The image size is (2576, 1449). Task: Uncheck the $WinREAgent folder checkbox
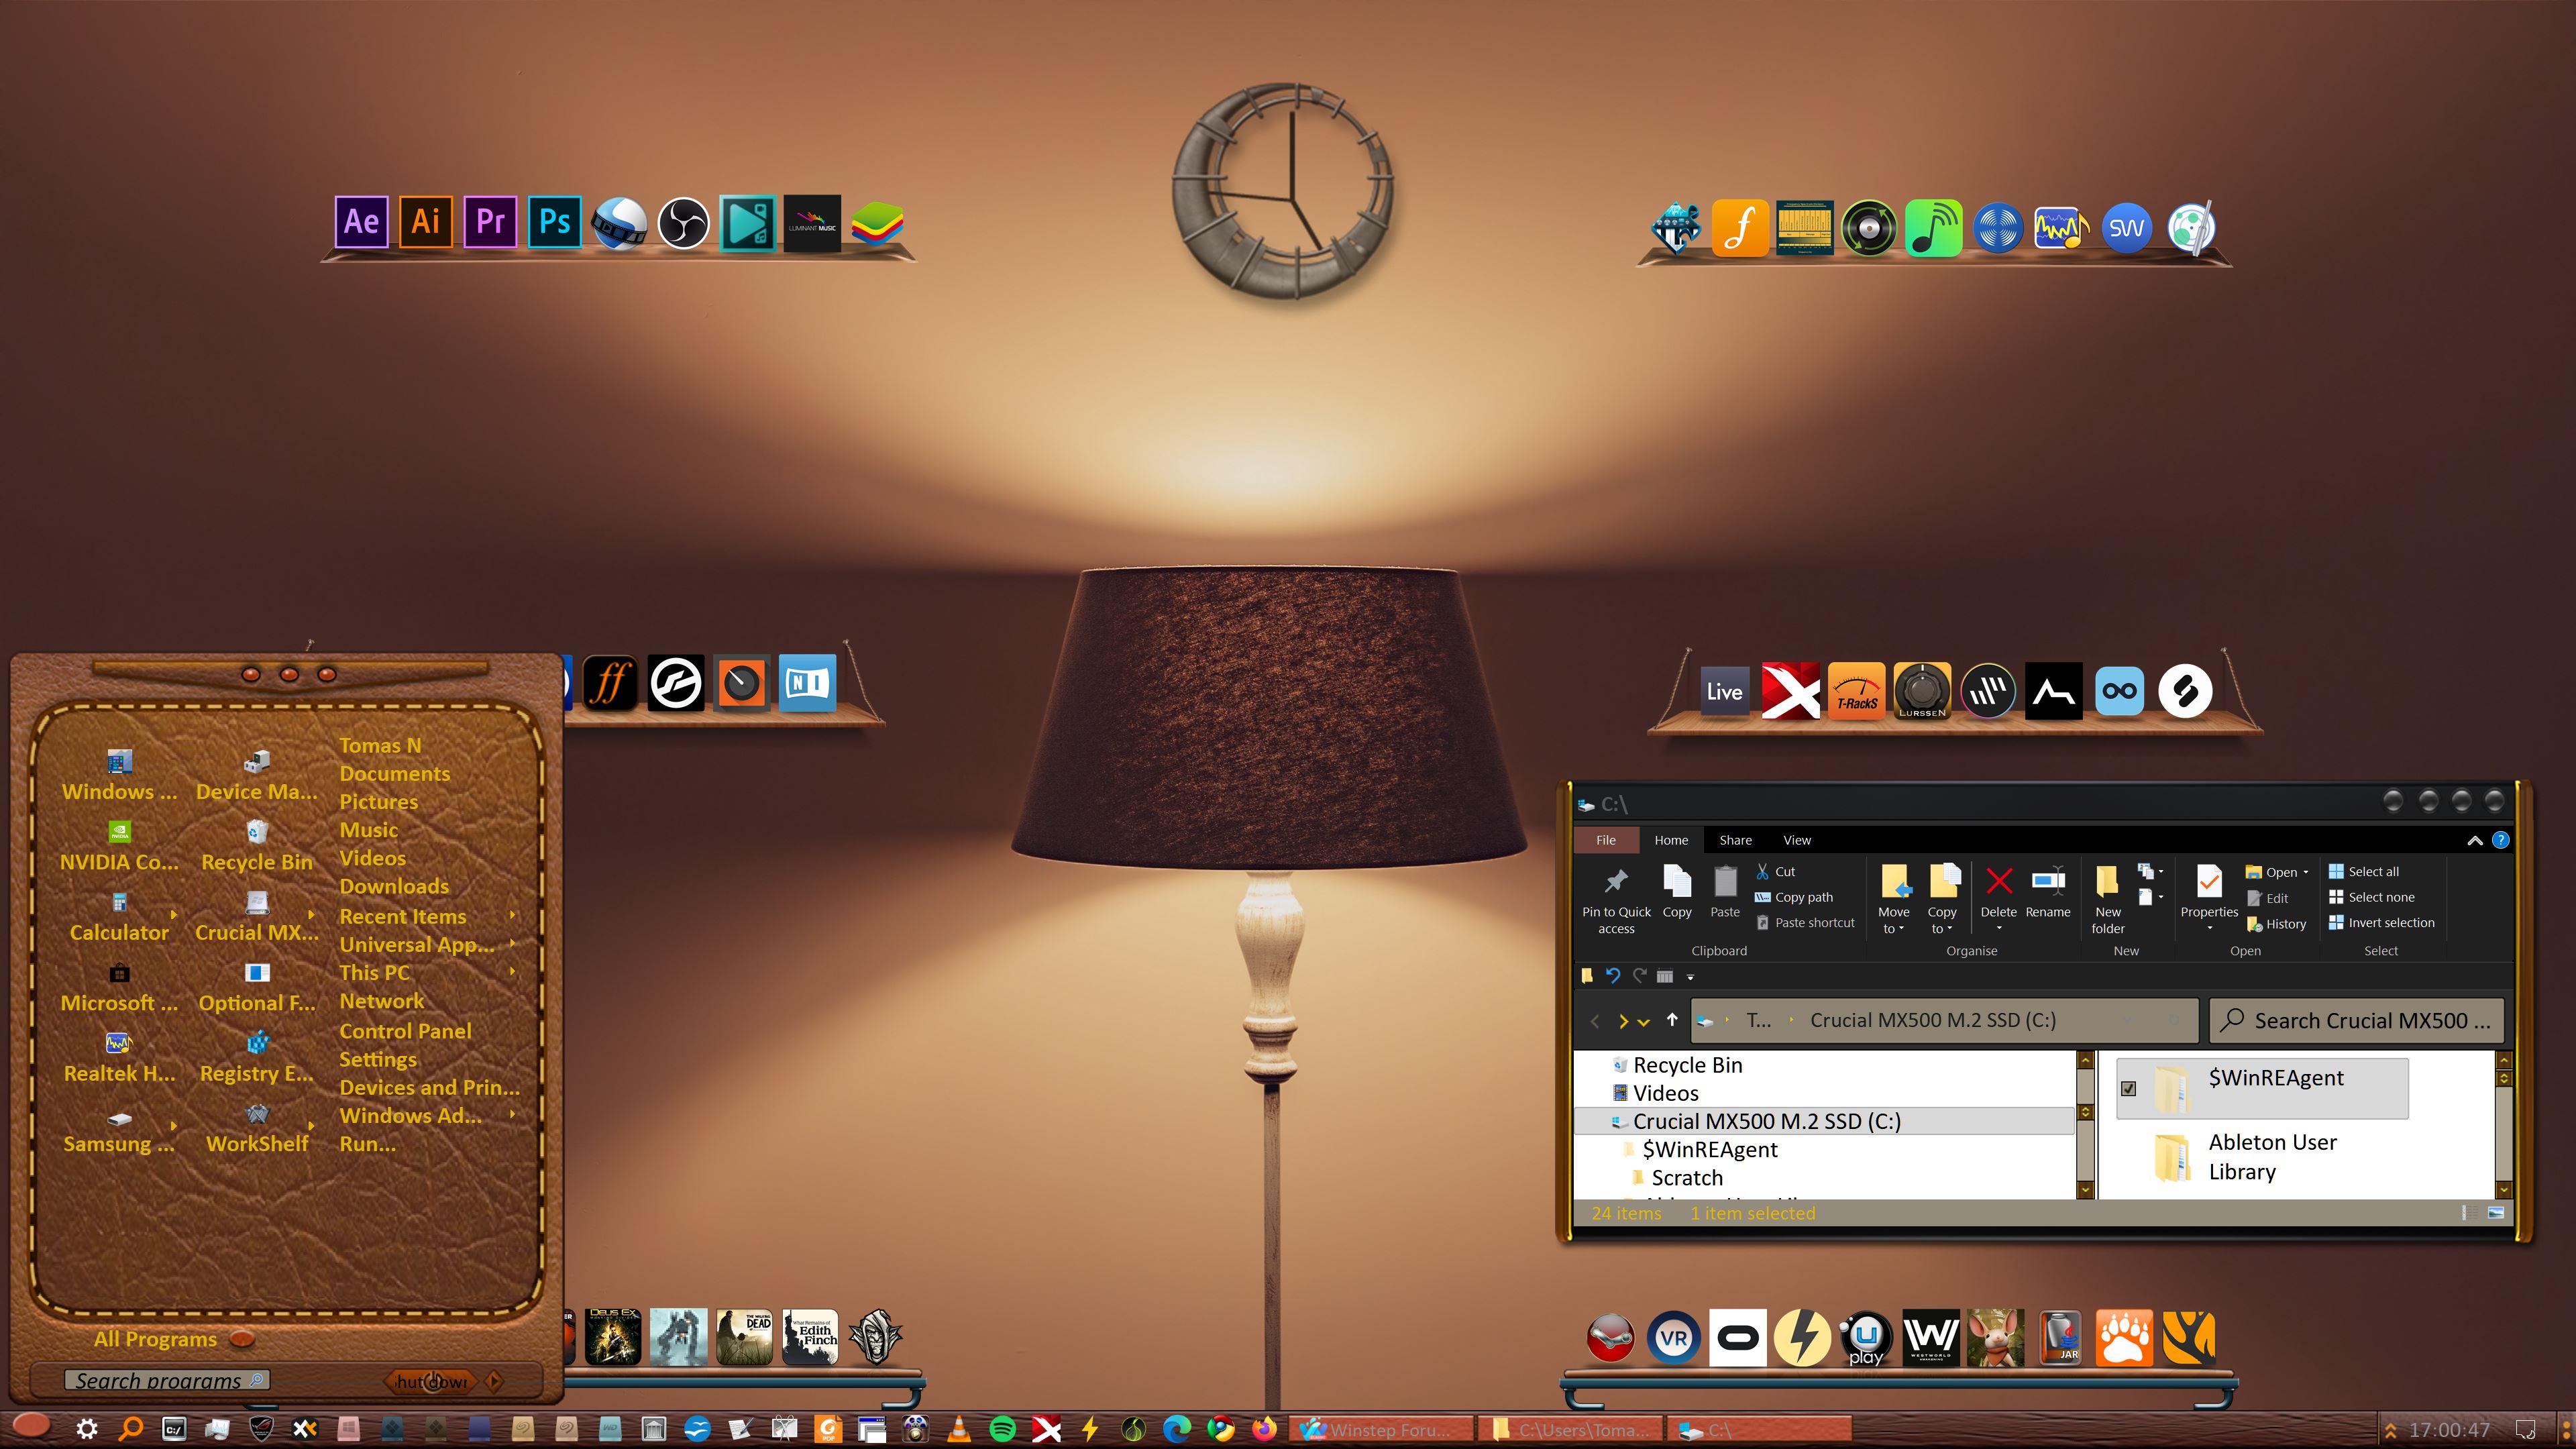click(x=2128, y=1089)
